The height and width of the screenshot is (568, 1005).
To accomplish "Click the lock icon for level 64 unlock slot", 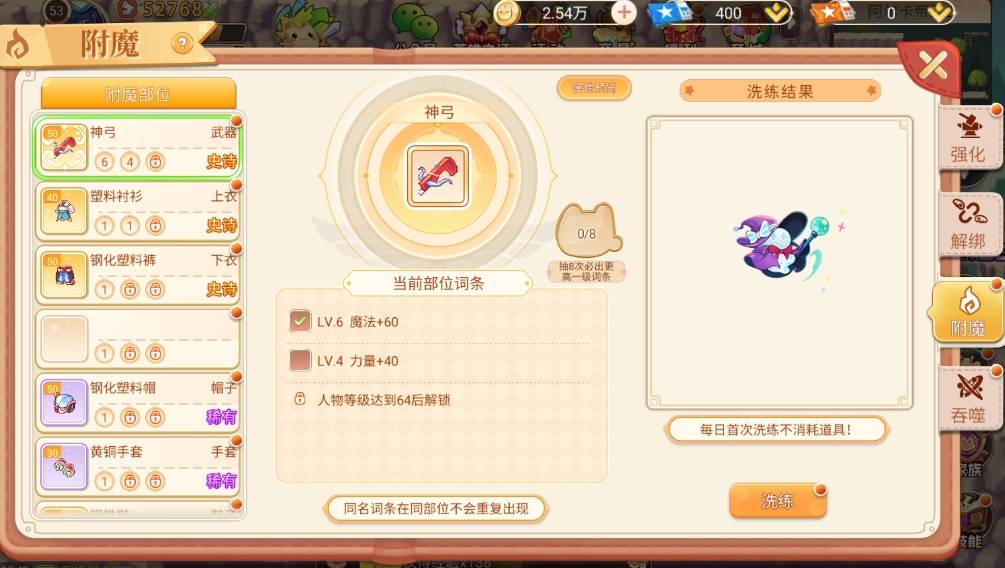I will (299, 399).
